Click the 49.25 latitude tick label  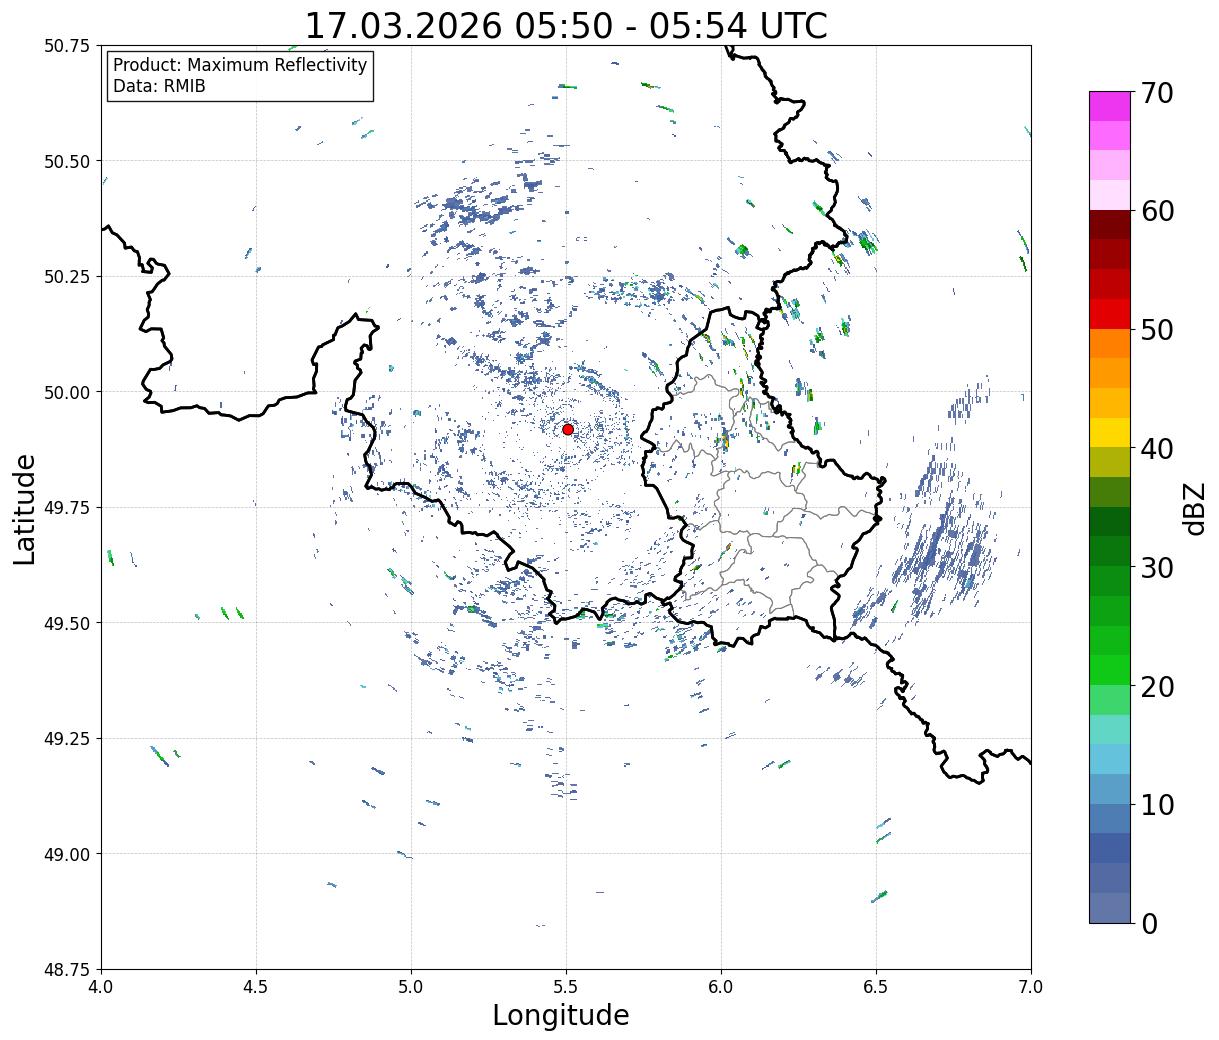point(67,739)
